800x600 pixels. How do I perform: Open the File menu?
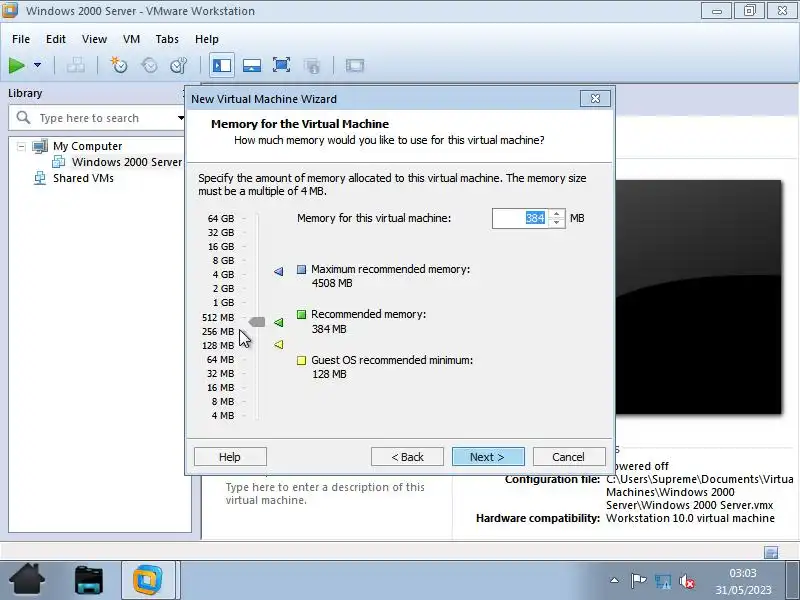tap(21, 39)
